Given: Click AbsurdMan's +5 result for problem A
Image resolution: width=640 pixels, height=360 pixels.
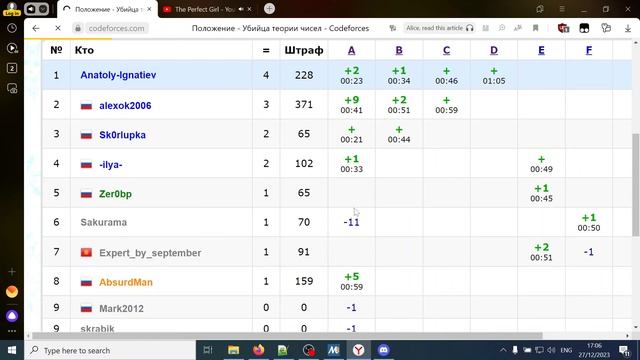Looking at the screenshot, I should coord(351,277).
